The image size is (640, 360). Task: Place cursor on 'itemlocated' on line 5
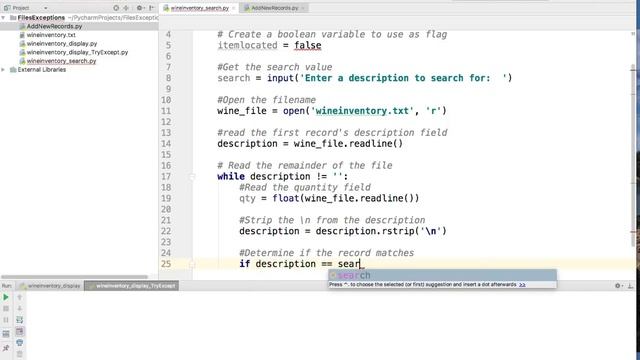pyautogui.click(x=247, y=45)
